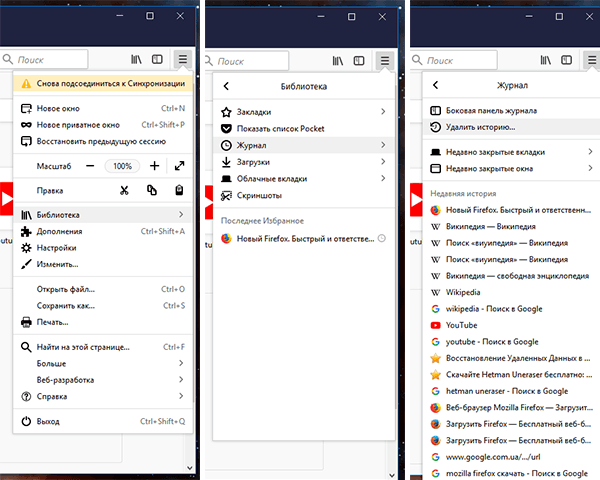The image size is (600, 480).
Task: Open Настройки from menu
Action: click(103, 248)
